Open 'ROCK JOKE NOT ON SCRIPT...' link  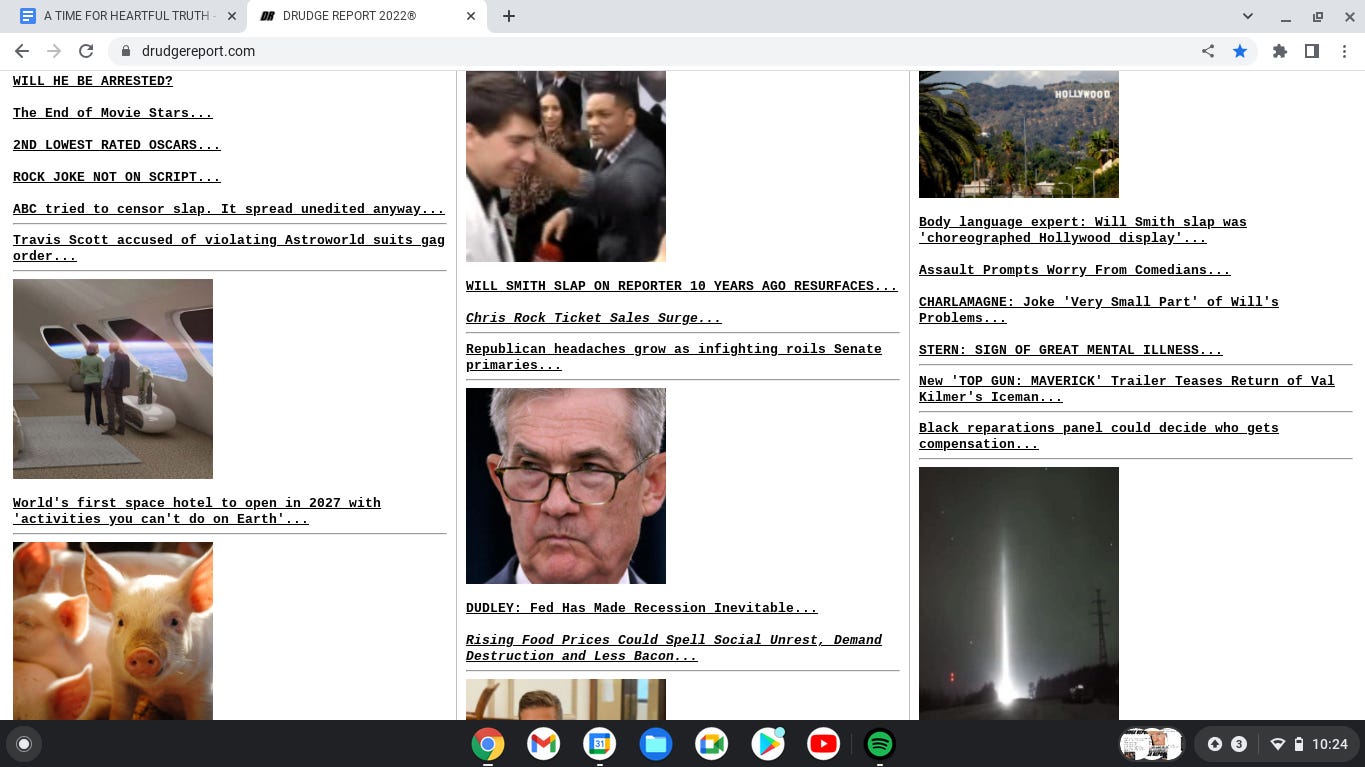click(x=117, y=177)
